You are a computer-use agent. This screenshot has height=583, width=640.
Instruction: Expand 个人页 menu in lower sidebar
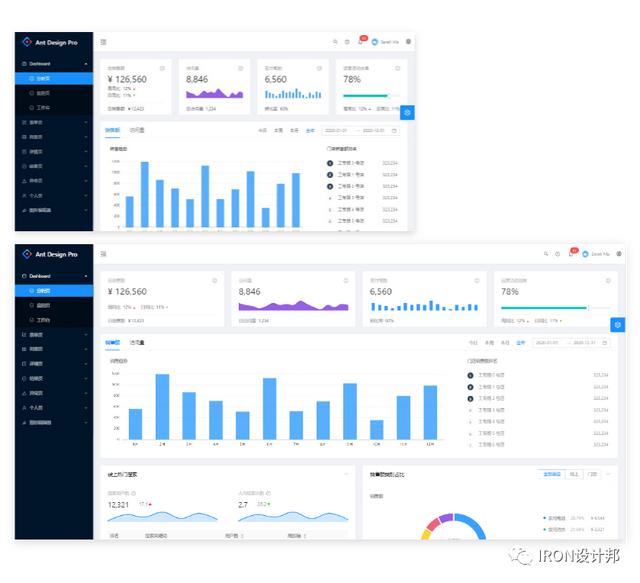[x=54, y=408]
